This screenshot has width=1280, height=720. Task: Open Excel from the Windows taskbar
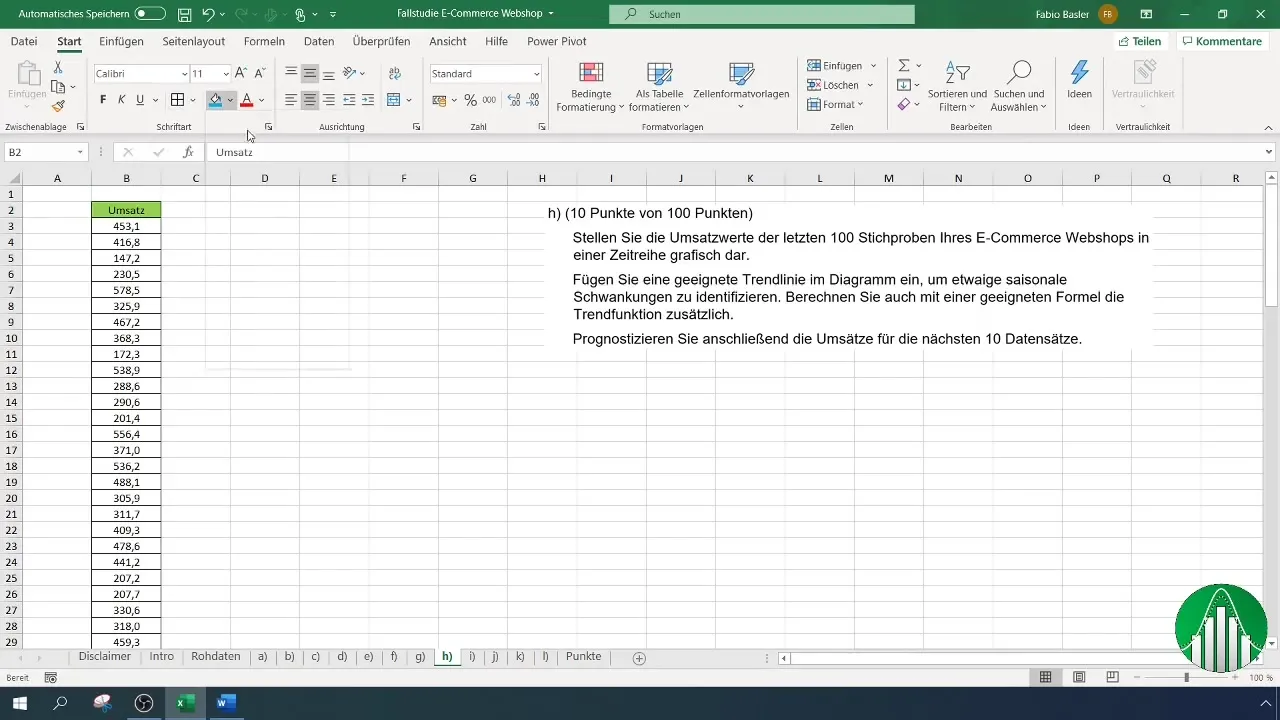[184, 703]
